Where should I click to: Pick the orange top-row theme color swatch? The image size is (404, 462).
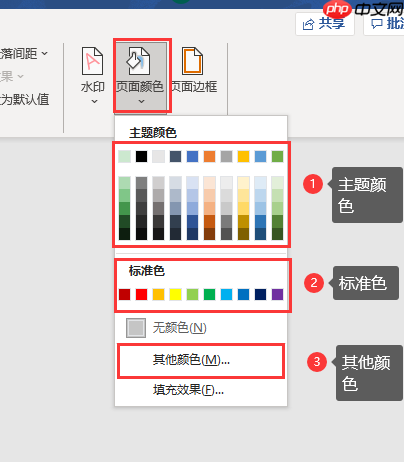[209, 156]
